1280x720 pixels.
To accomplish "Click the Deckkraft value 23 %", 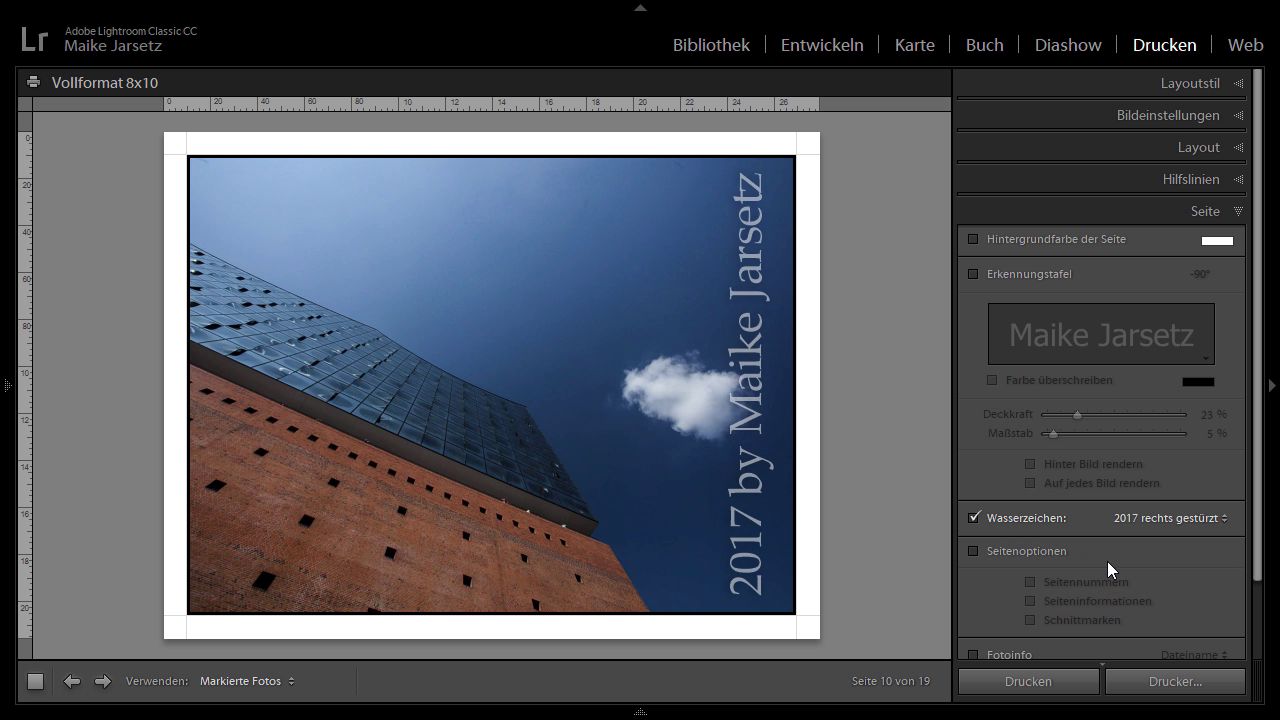I will (x=1213, y=414).
